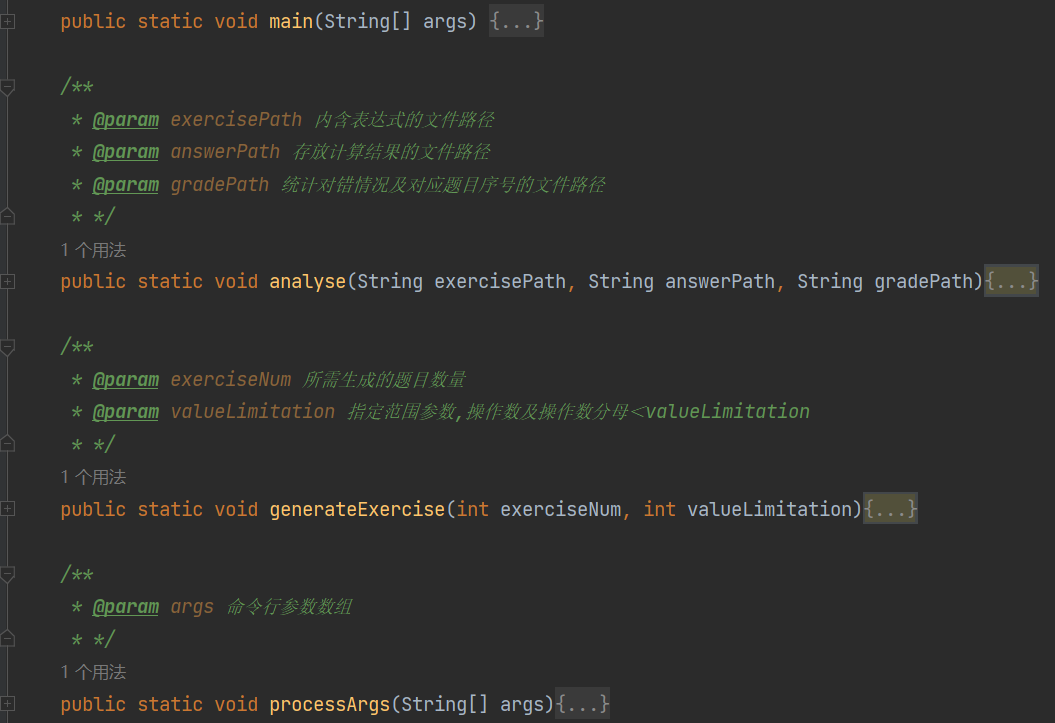Collapse the Javadoc comment above the args param
The image size is (1055, 723).
[x=8, y=575]
